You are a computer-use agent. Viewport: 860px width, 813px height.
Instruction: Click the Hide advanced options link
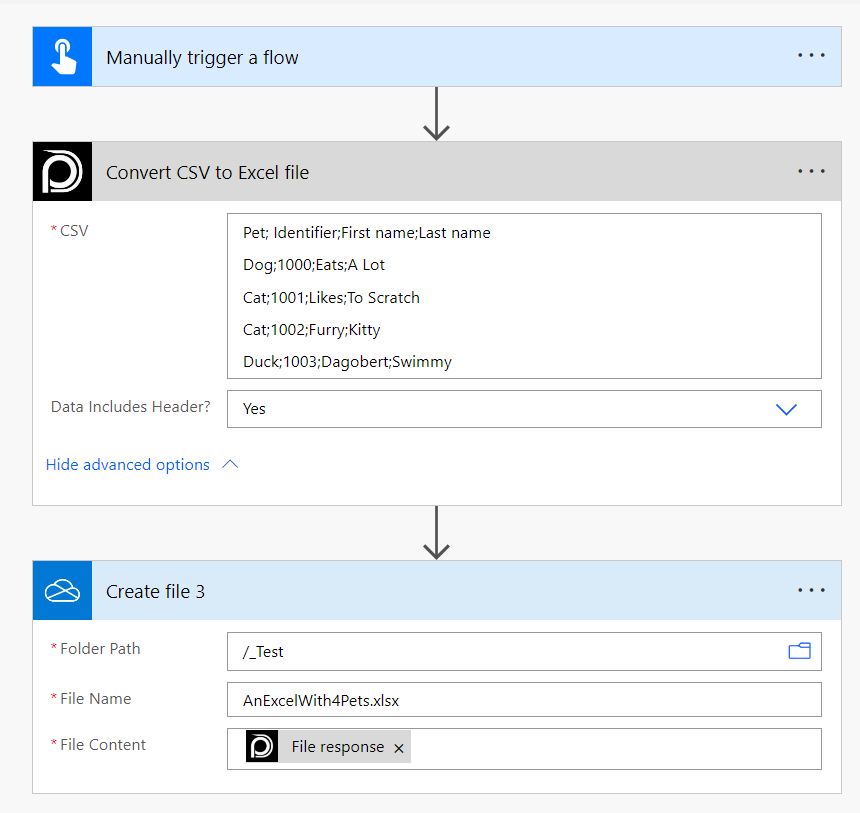(128, 464)
